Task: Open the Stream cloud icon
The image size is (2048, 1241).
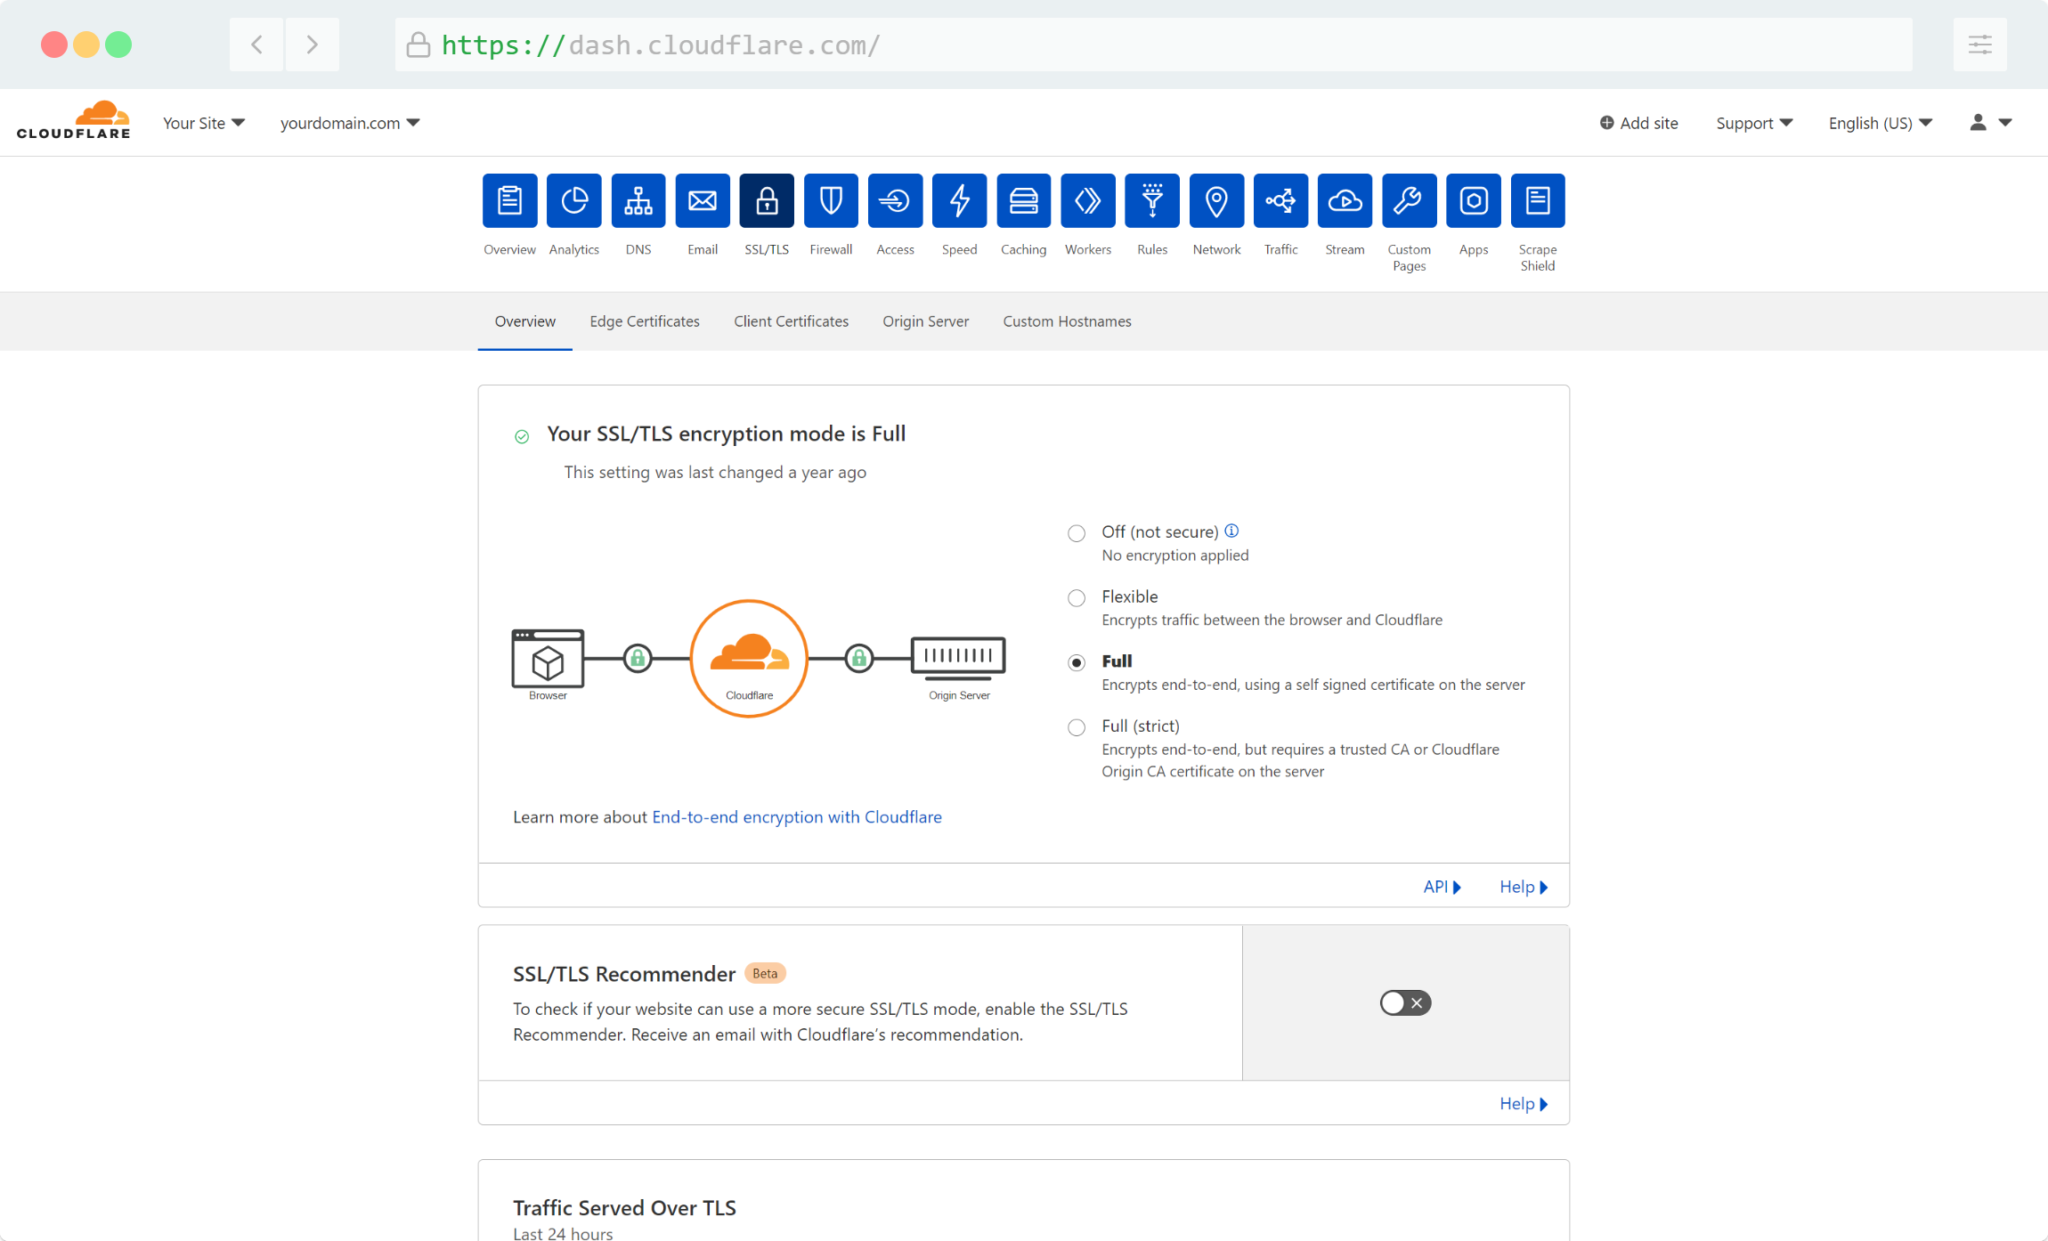Action: (1345, 201)
